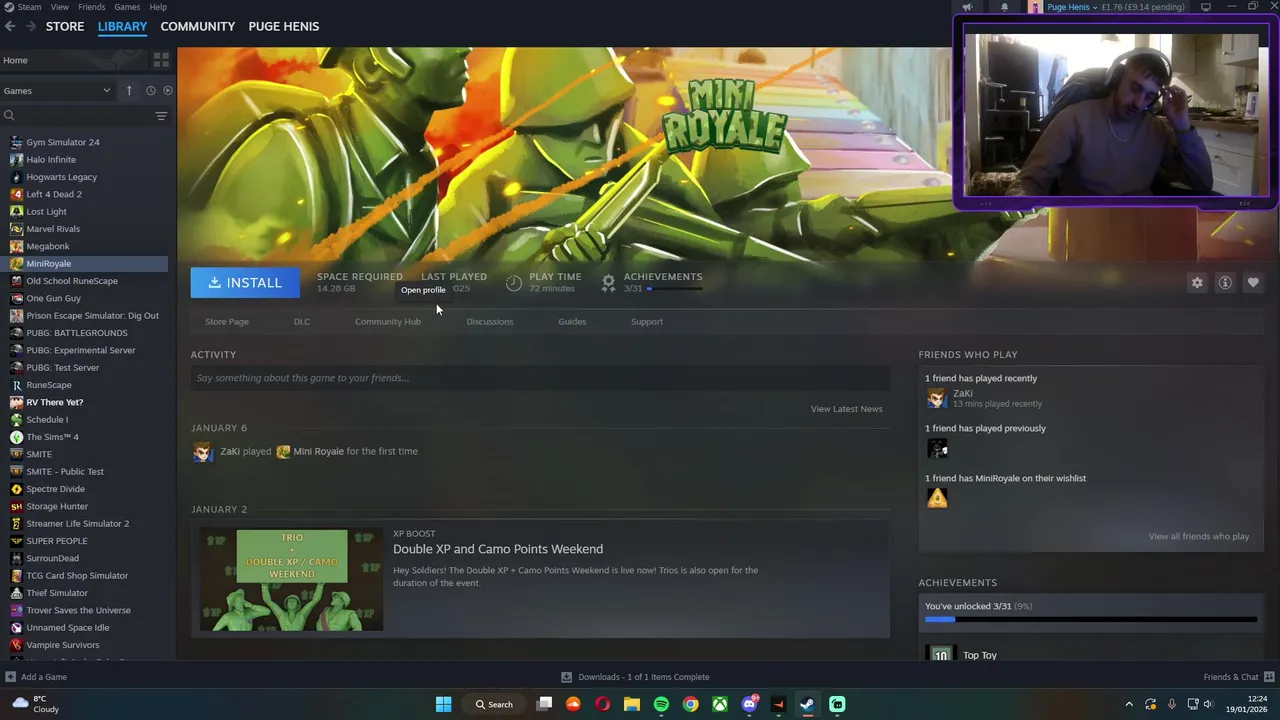Go back using the navigation back arrow
Image resolution: width=1280 pixels, height=720 pixels.
[10, 26]
